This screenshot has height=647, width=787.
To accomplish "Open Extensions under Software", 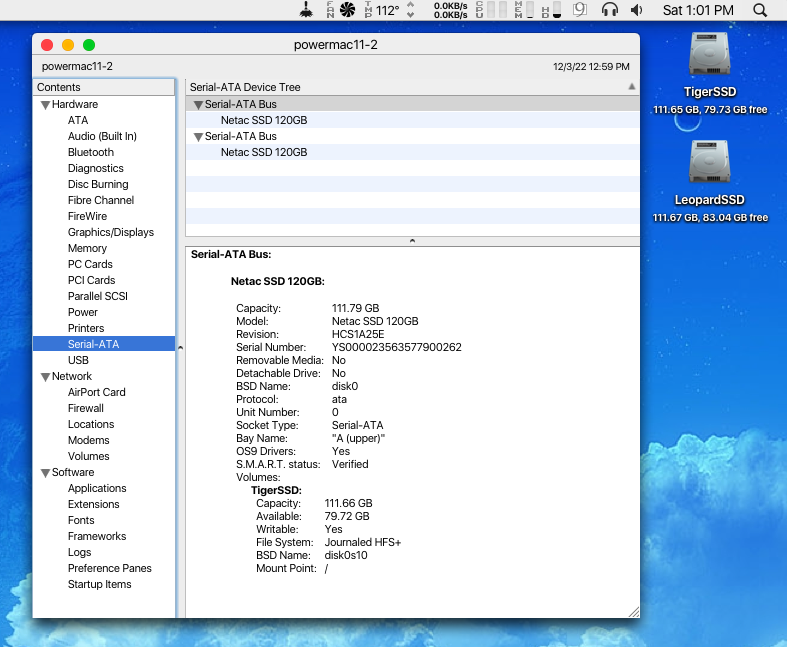I will pos(93,504).
